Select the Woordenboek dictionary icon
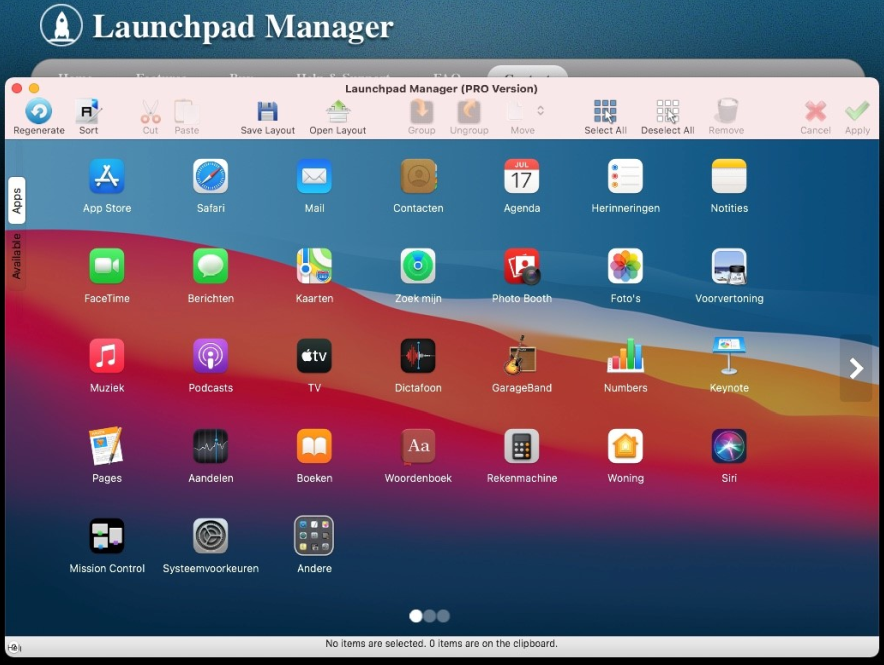Screen dimensions: 884x665 coord(418,446)
